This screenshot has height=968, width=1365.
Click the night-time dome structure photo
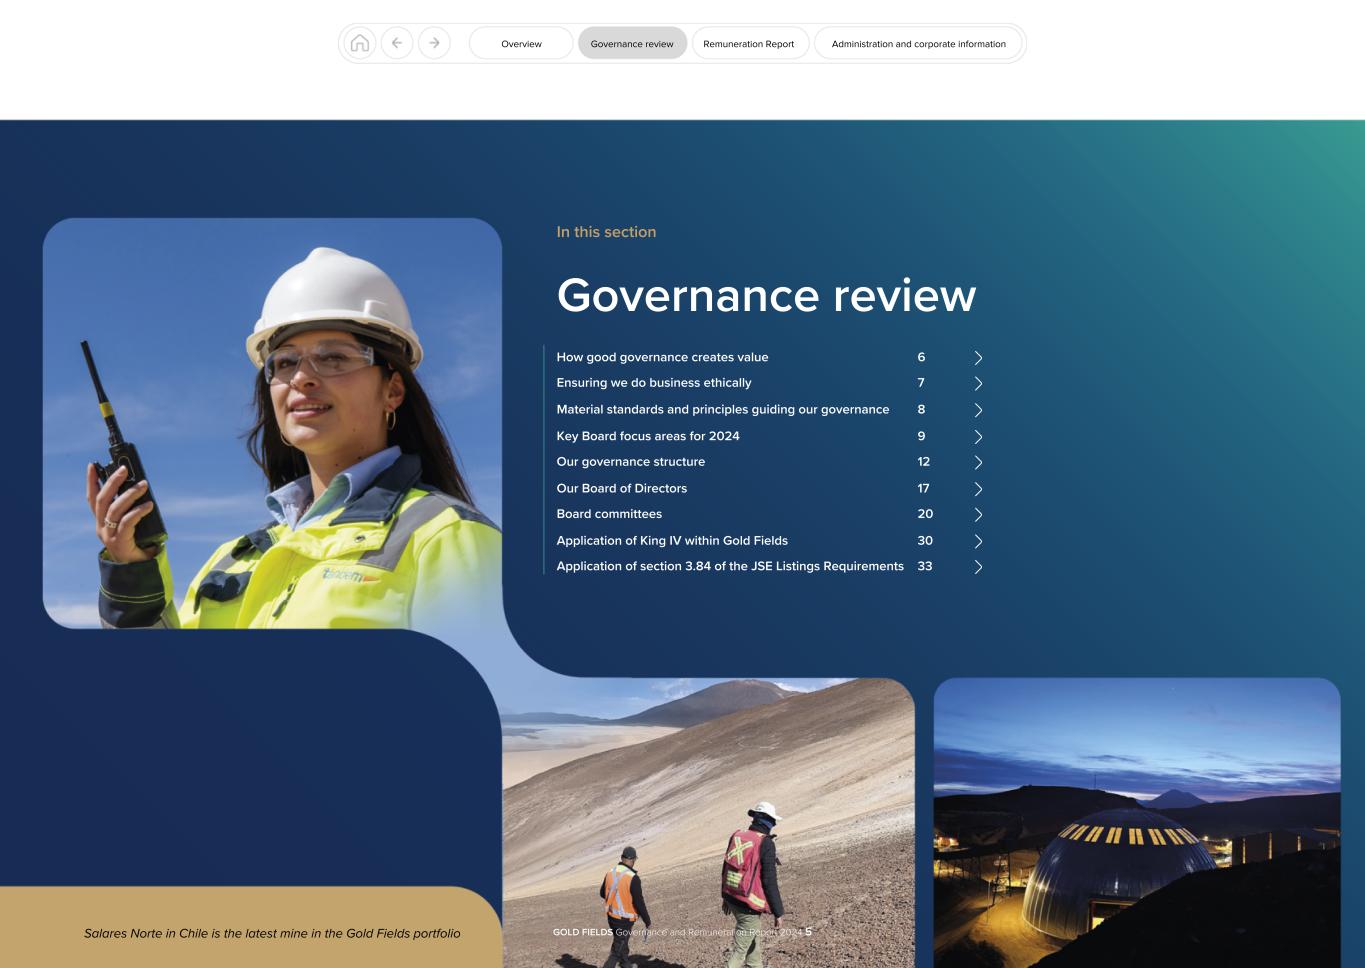(1136, 820)
